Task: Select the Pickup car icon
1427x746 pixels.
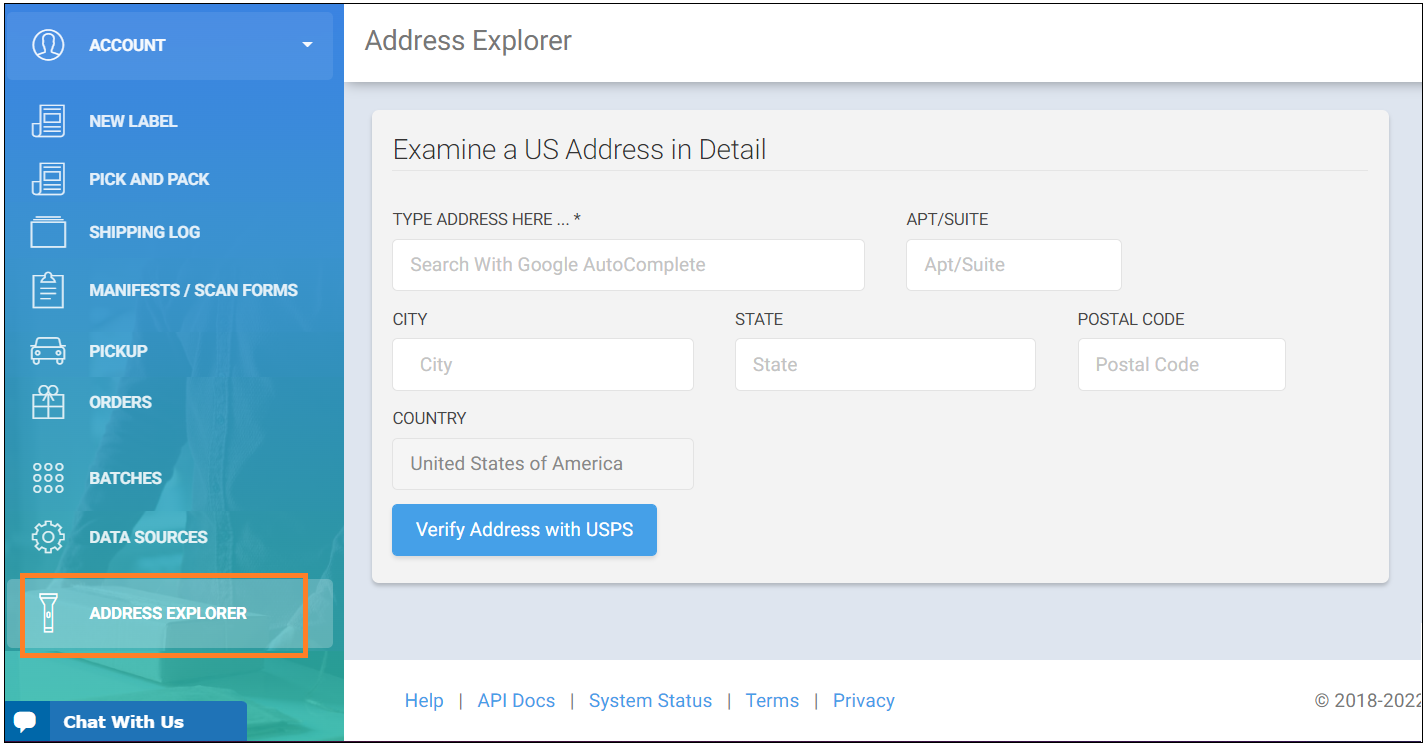Action: pyautogui.click(x=48, y=350)
